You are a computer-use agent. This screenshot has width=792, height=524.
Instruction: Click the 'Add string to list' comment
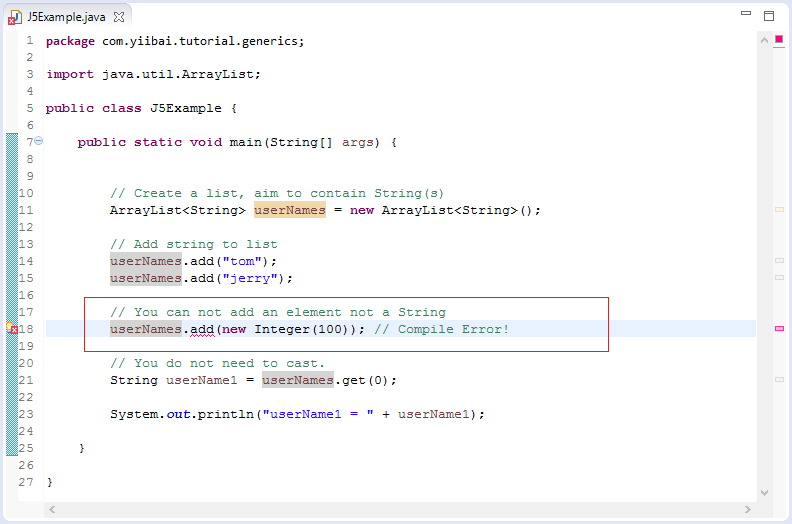(194, 244)
